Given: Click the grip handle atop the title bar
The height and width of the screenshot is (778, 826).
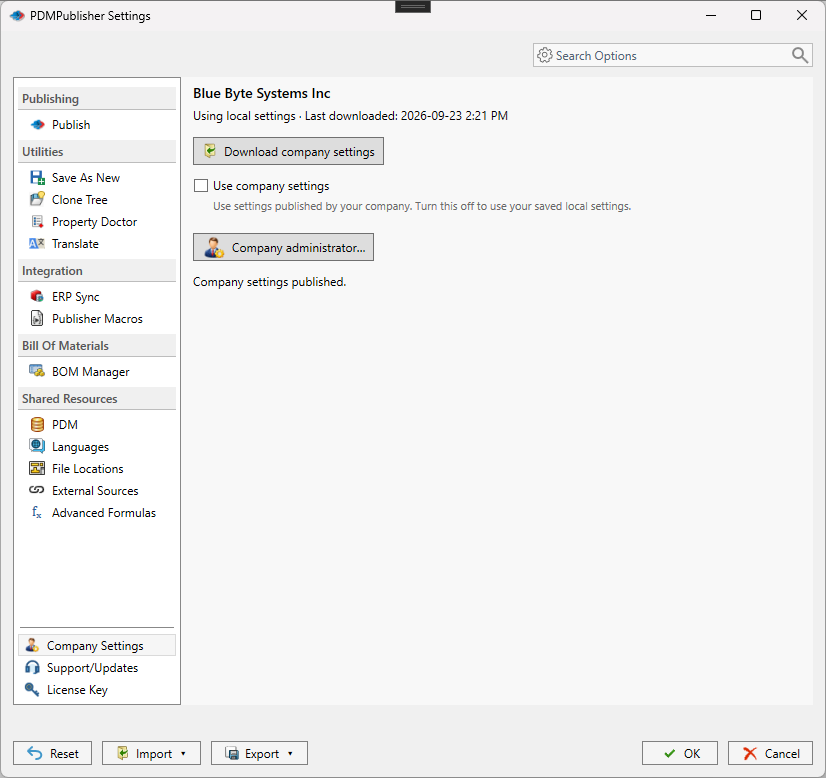Looking at the screenshot, I should click(x=413, y=6).
